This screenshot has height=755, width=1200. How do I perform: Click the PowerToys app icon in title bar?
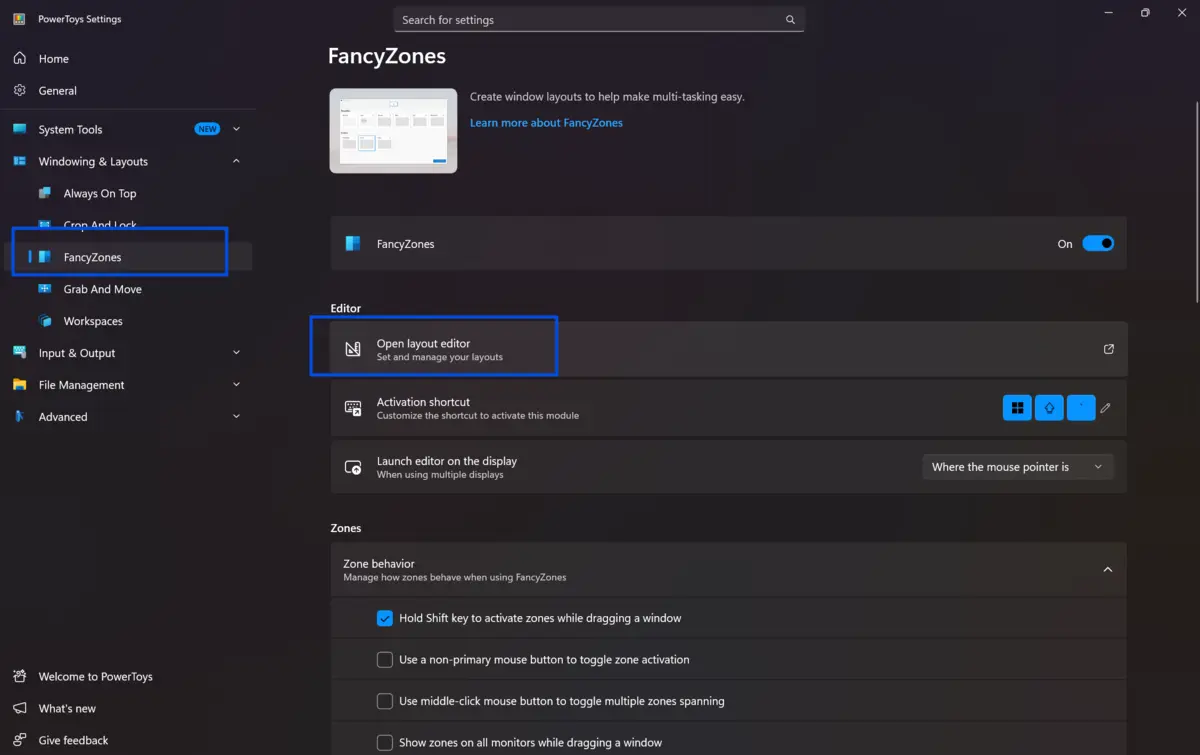pyautogui.click(x=19, y=19)
